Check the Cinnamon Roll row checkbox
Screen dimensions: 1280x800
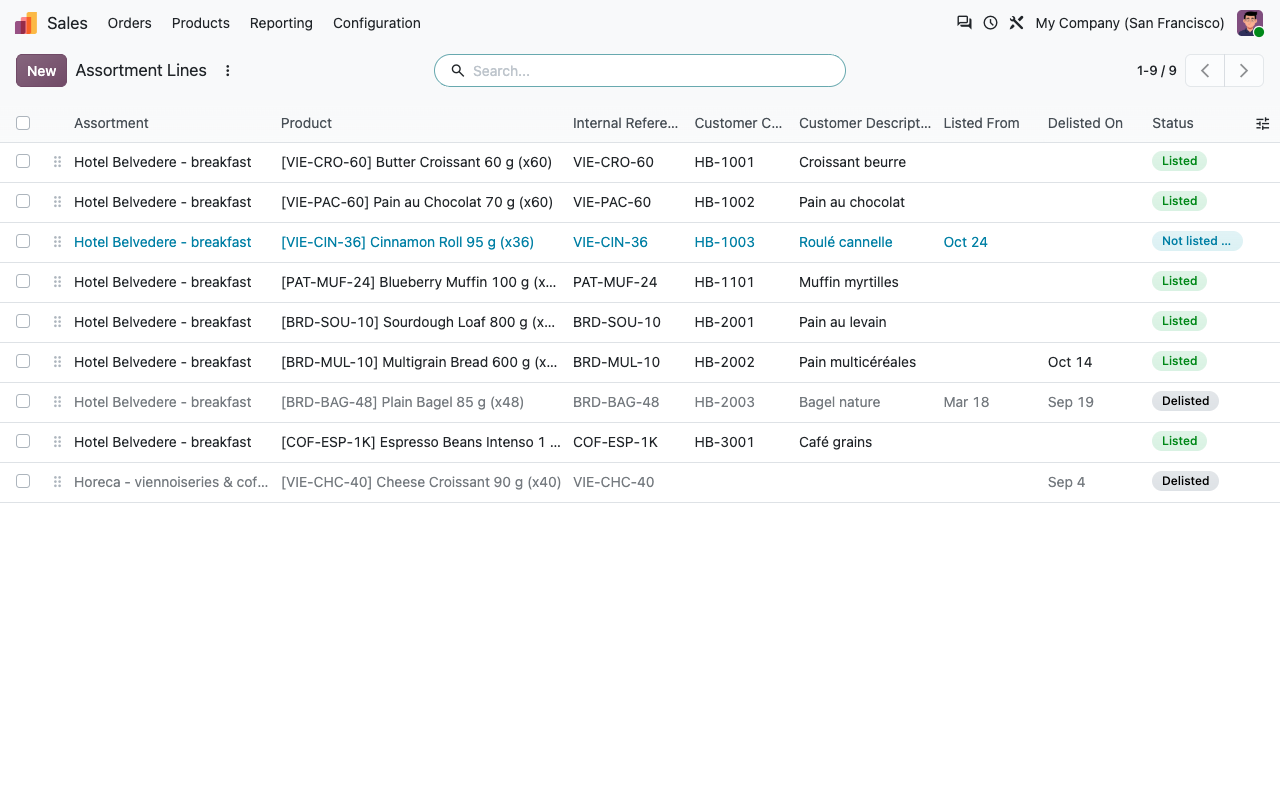tap(23, 242)
